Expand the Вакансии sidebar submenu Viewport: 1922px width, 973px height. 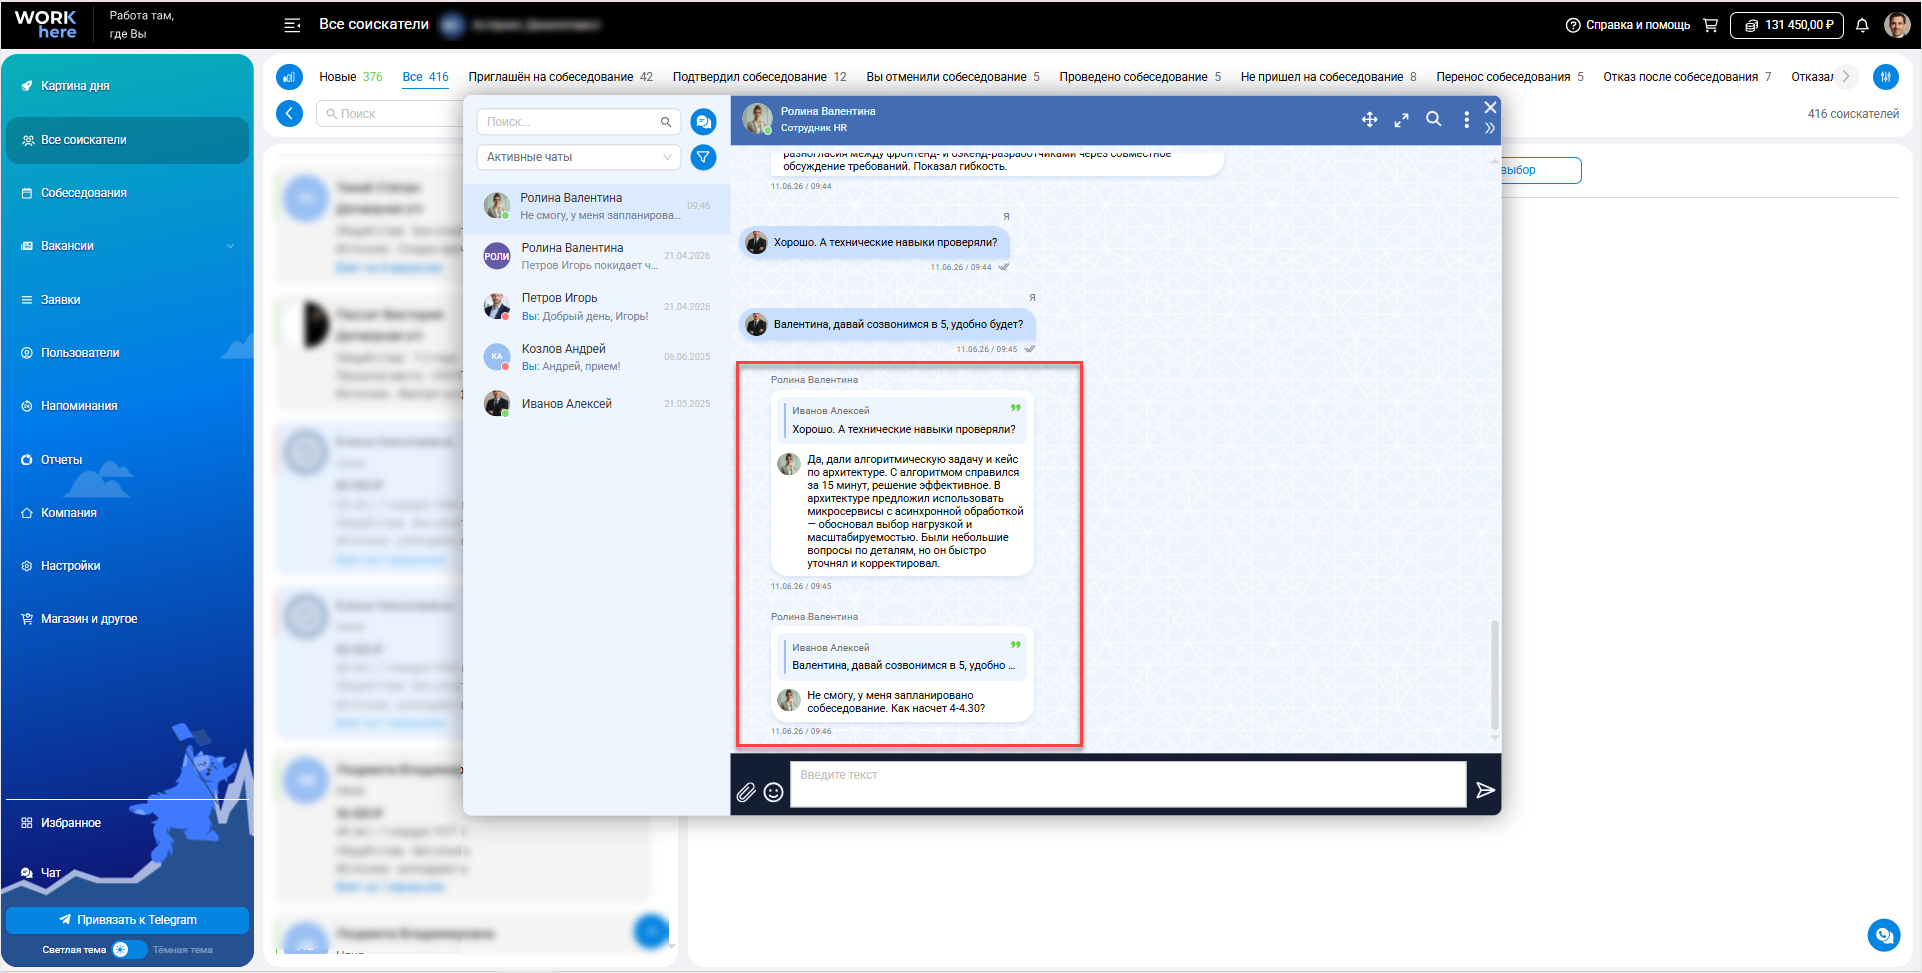[x=231, y=246]
